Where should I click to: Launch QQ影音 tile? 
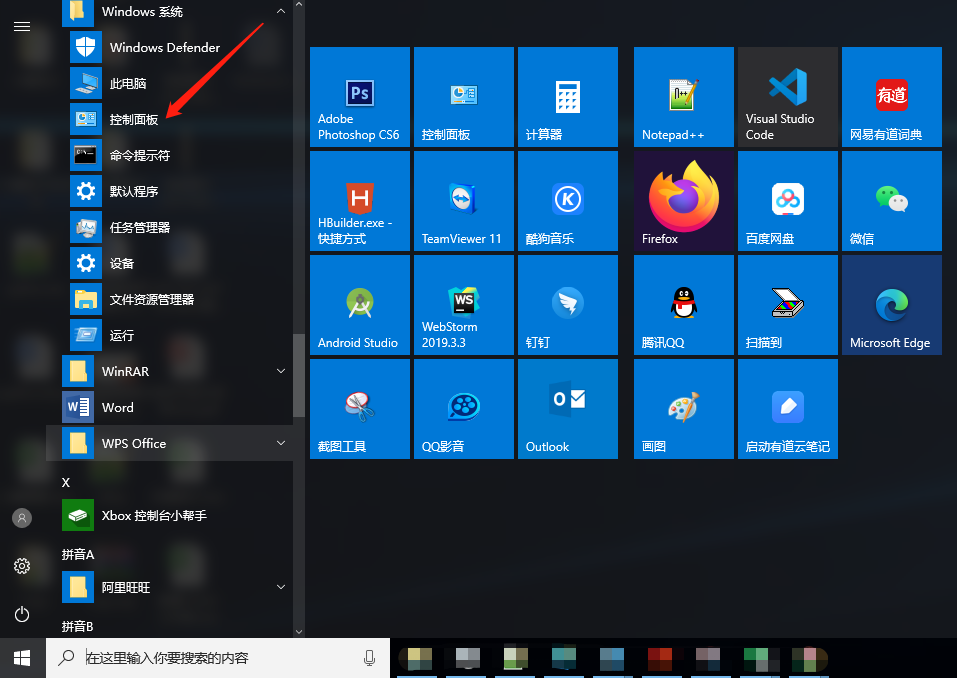click(x=464, y=409)
